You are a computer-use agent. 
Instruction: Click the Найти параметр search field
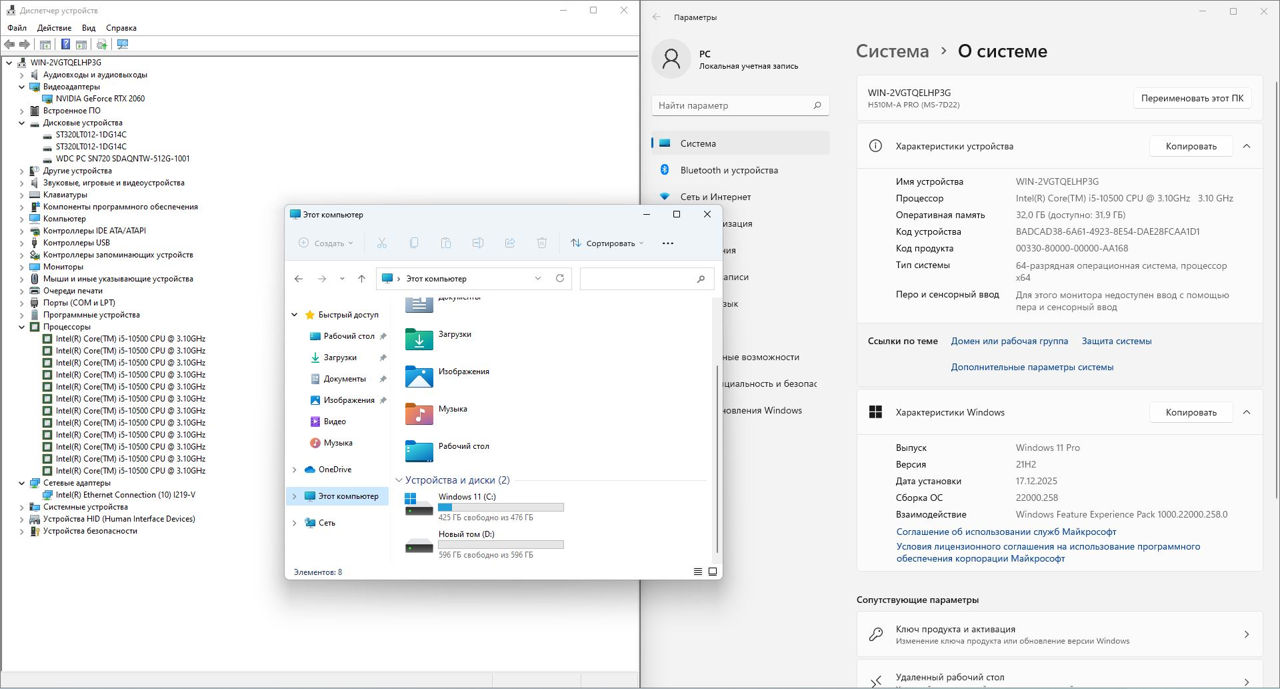pos(740,105)
